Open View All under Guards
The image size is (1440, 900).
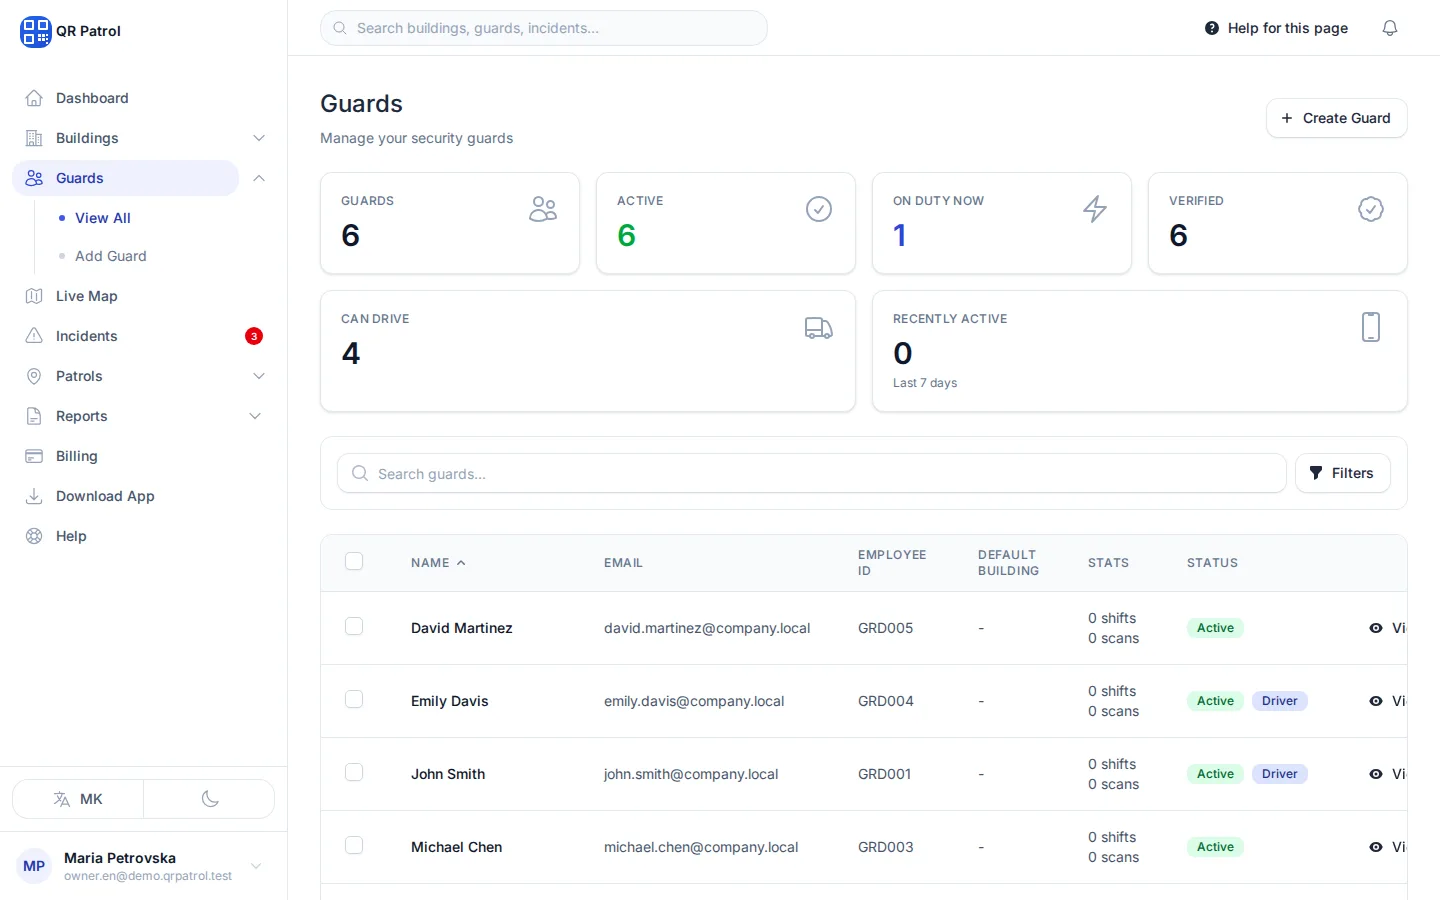click(x=103, y=218)
